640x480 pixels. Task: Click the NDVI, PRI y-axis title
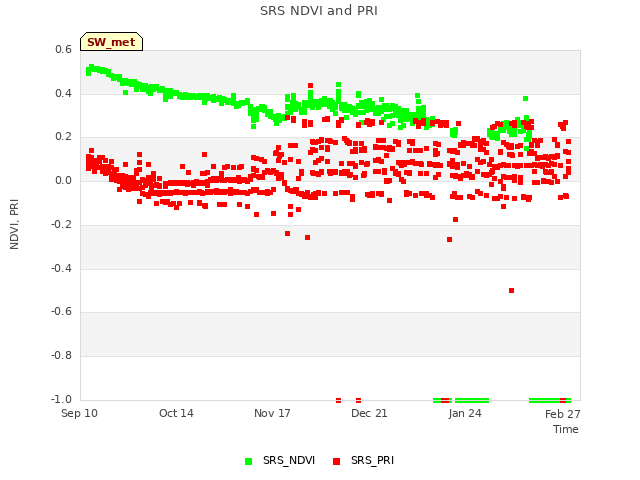14,224
